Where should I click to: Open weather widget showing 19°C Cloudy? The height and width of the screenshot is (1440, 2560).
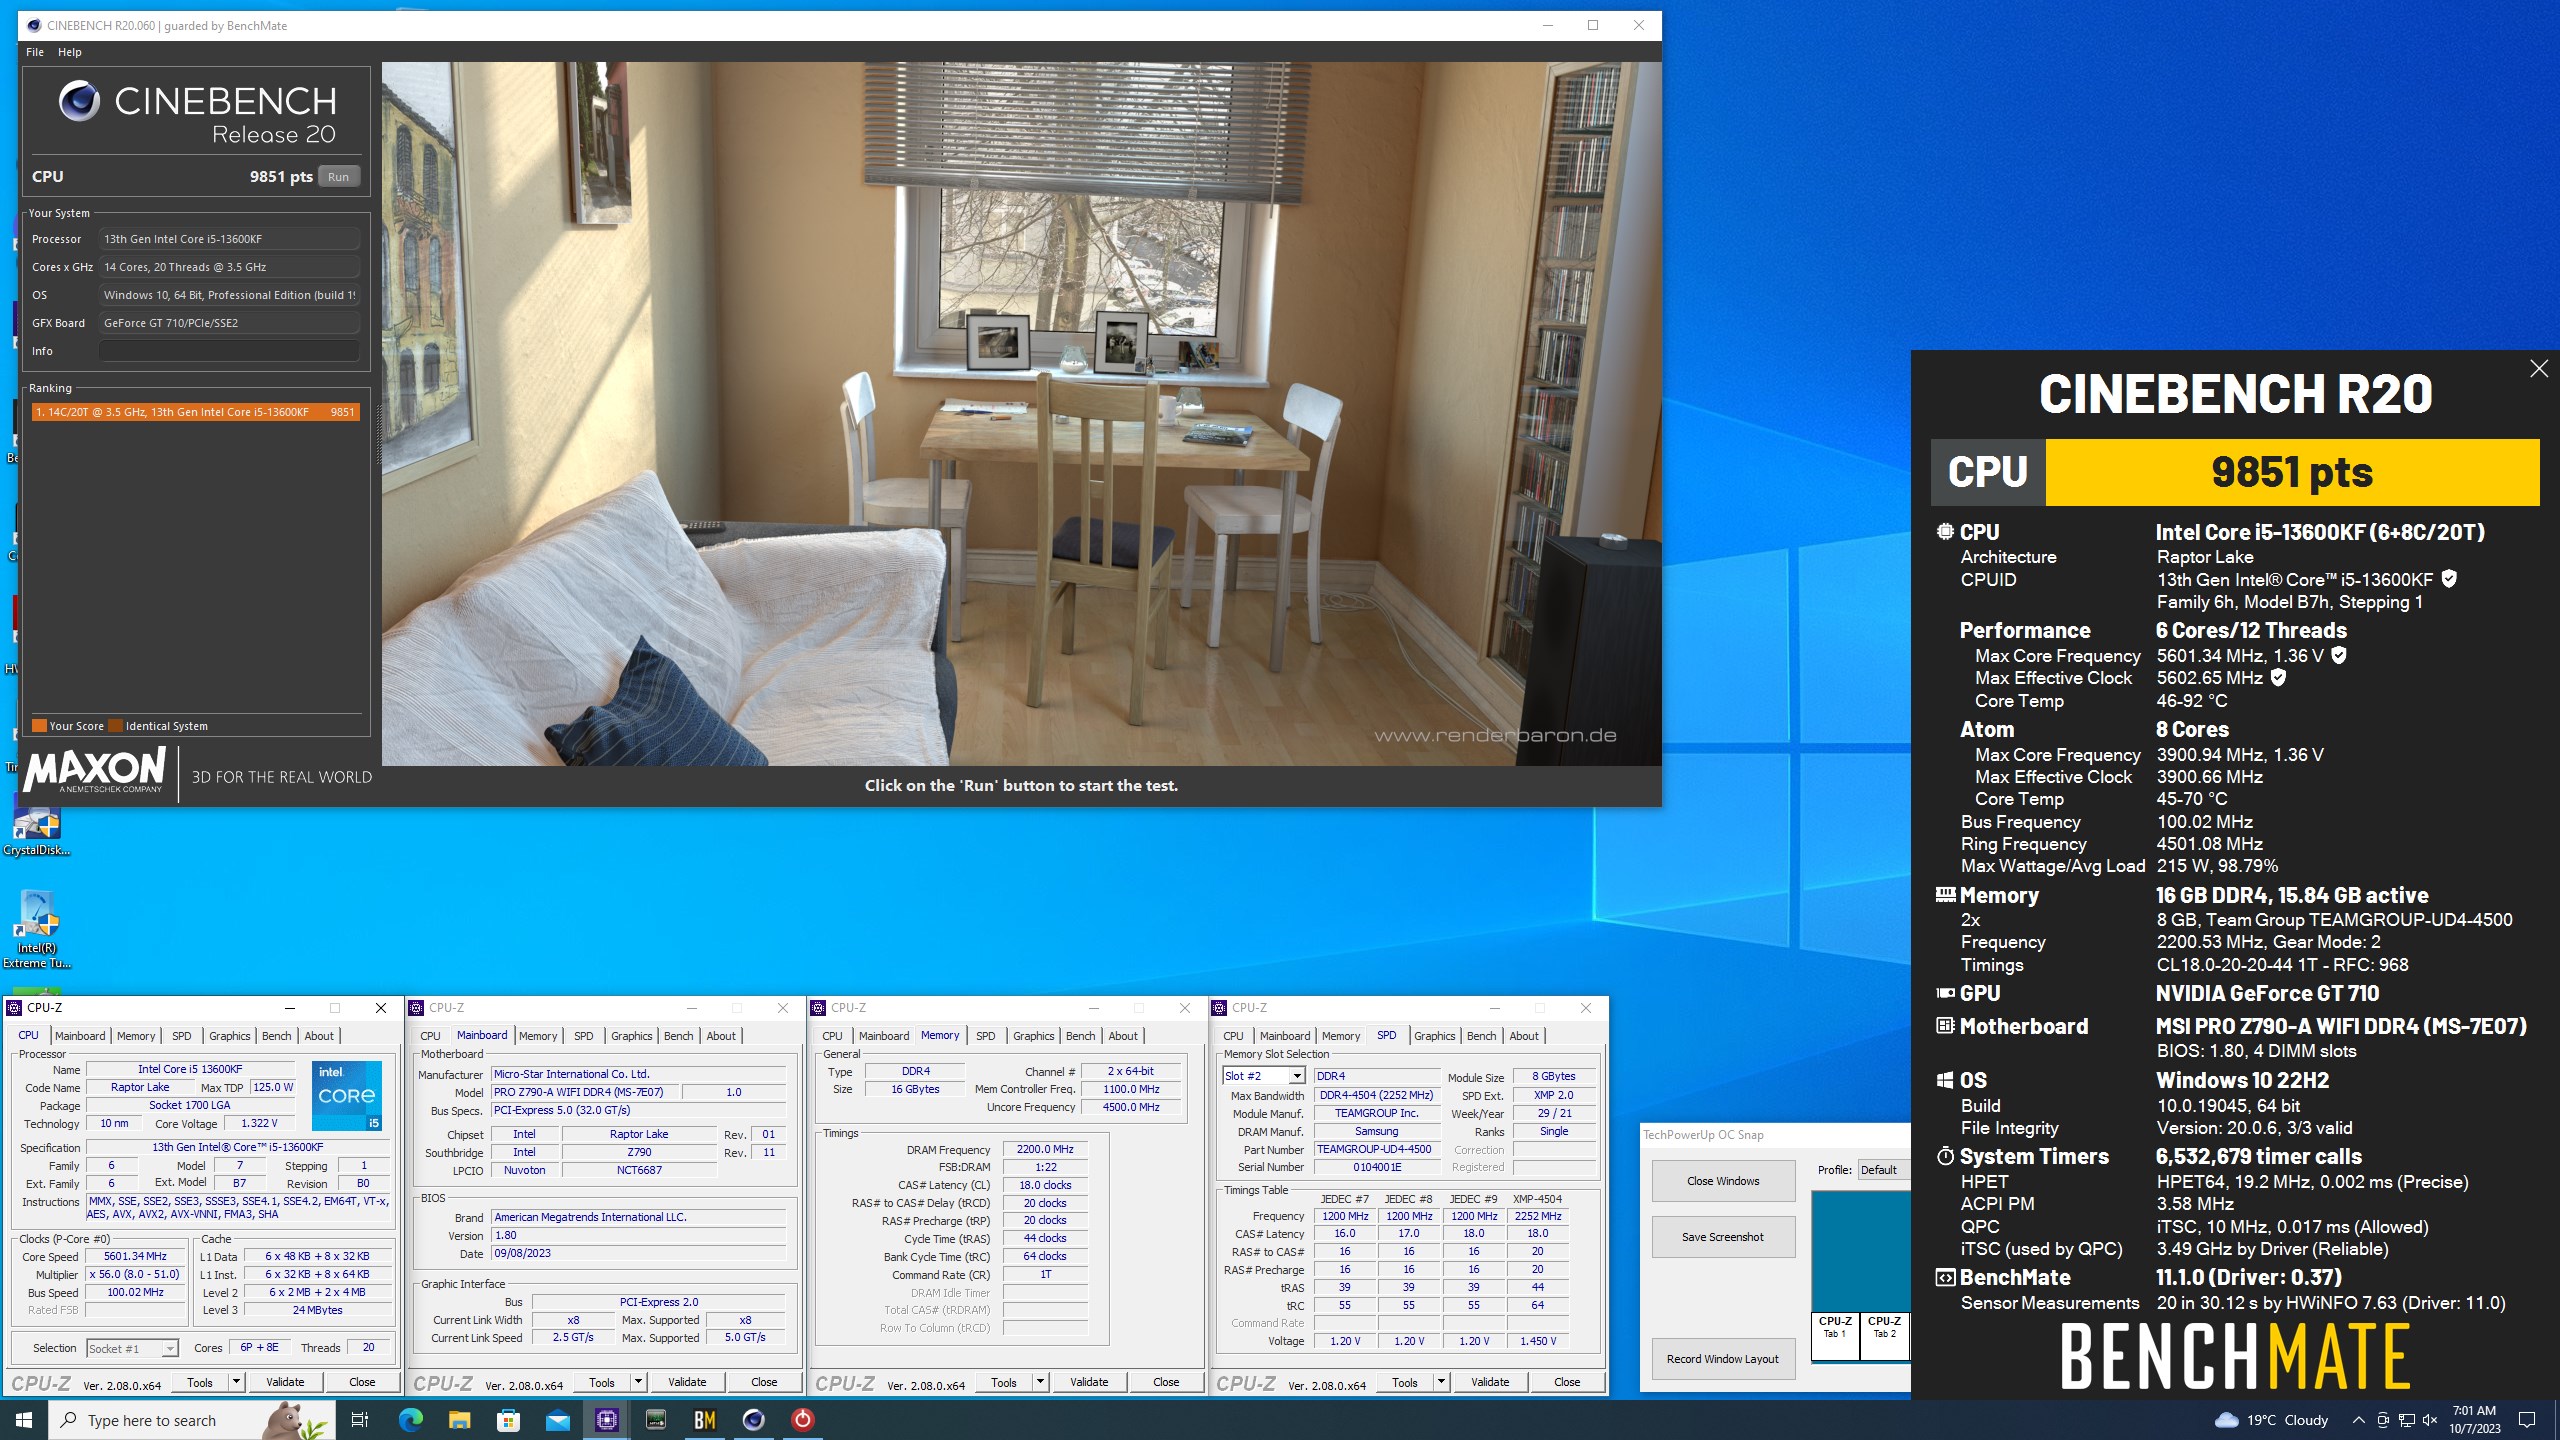[x=2271, y=1420]
